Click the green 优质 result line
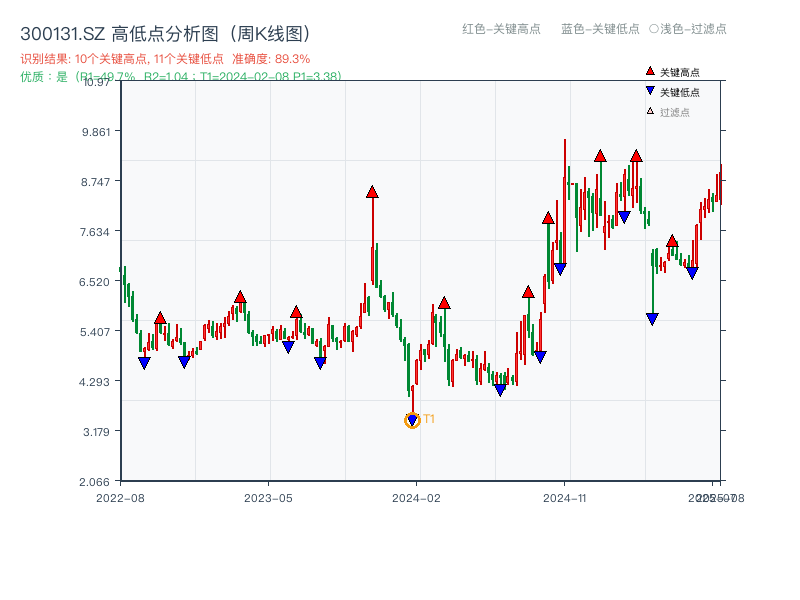Screen dimensions: 800x600 pyautogui.click(x=181, y=77)
